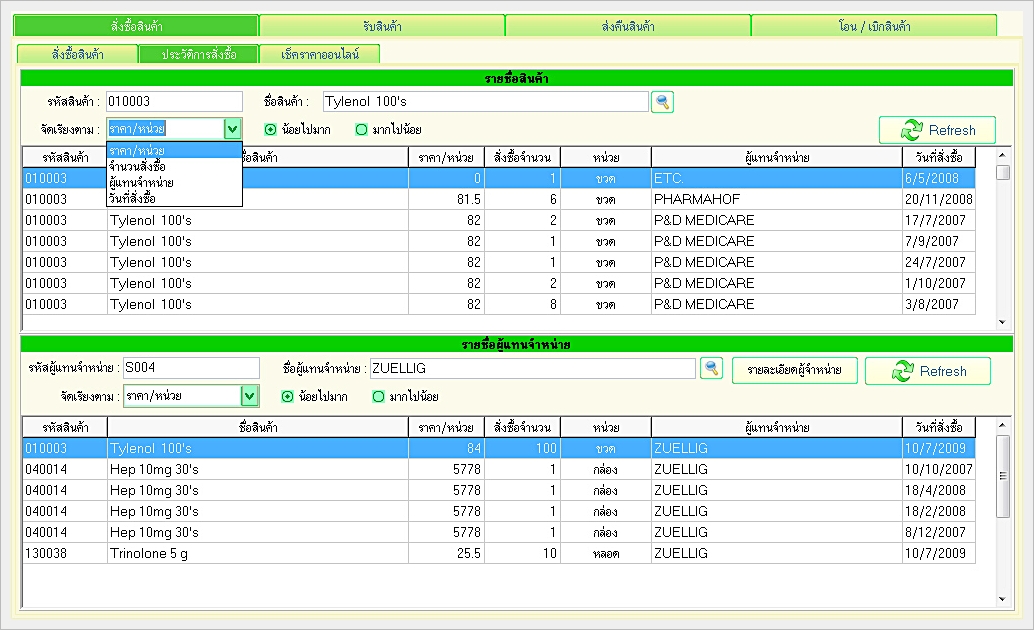1034x630 pixels.
Task: Sort product table by ราคา/หน่วย column header
Action: click(446, 158)
